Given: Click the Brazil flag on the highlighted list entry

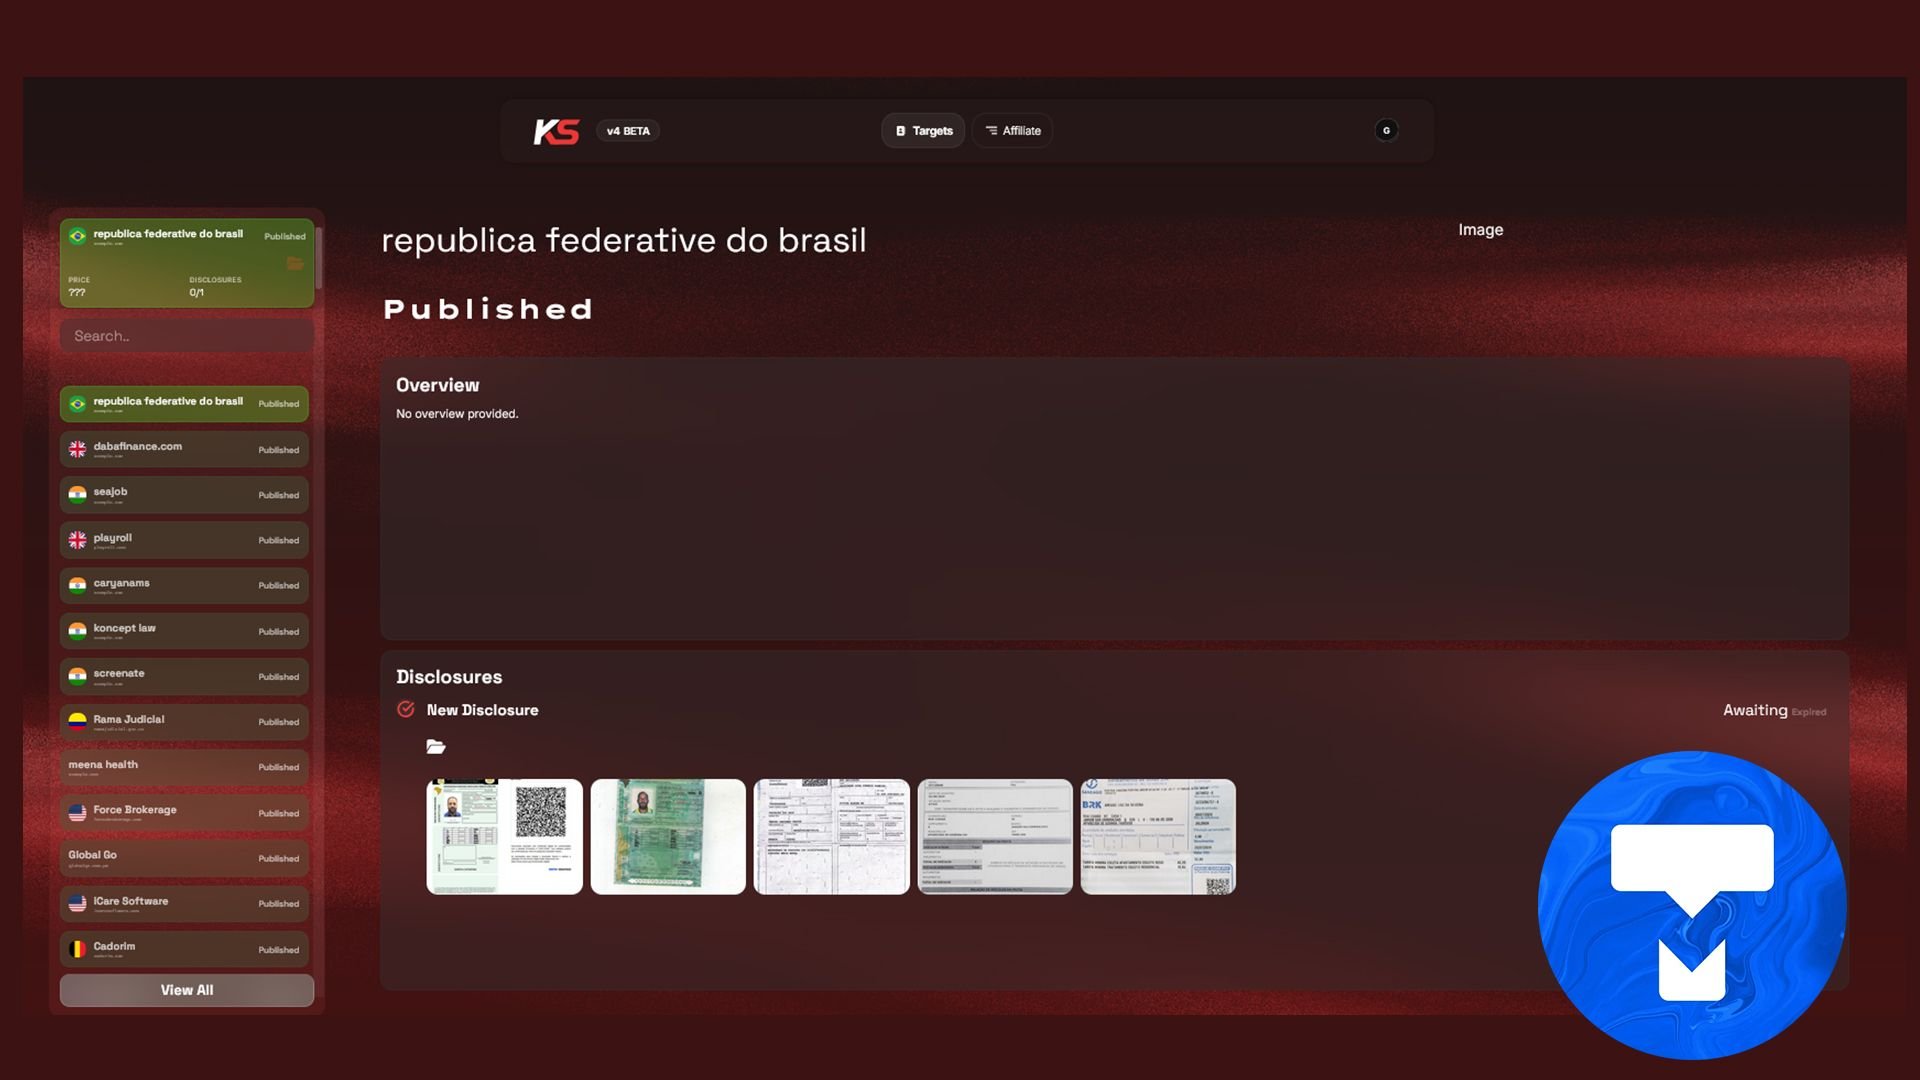Looking at the screenshot, I should tap(77, 404).
